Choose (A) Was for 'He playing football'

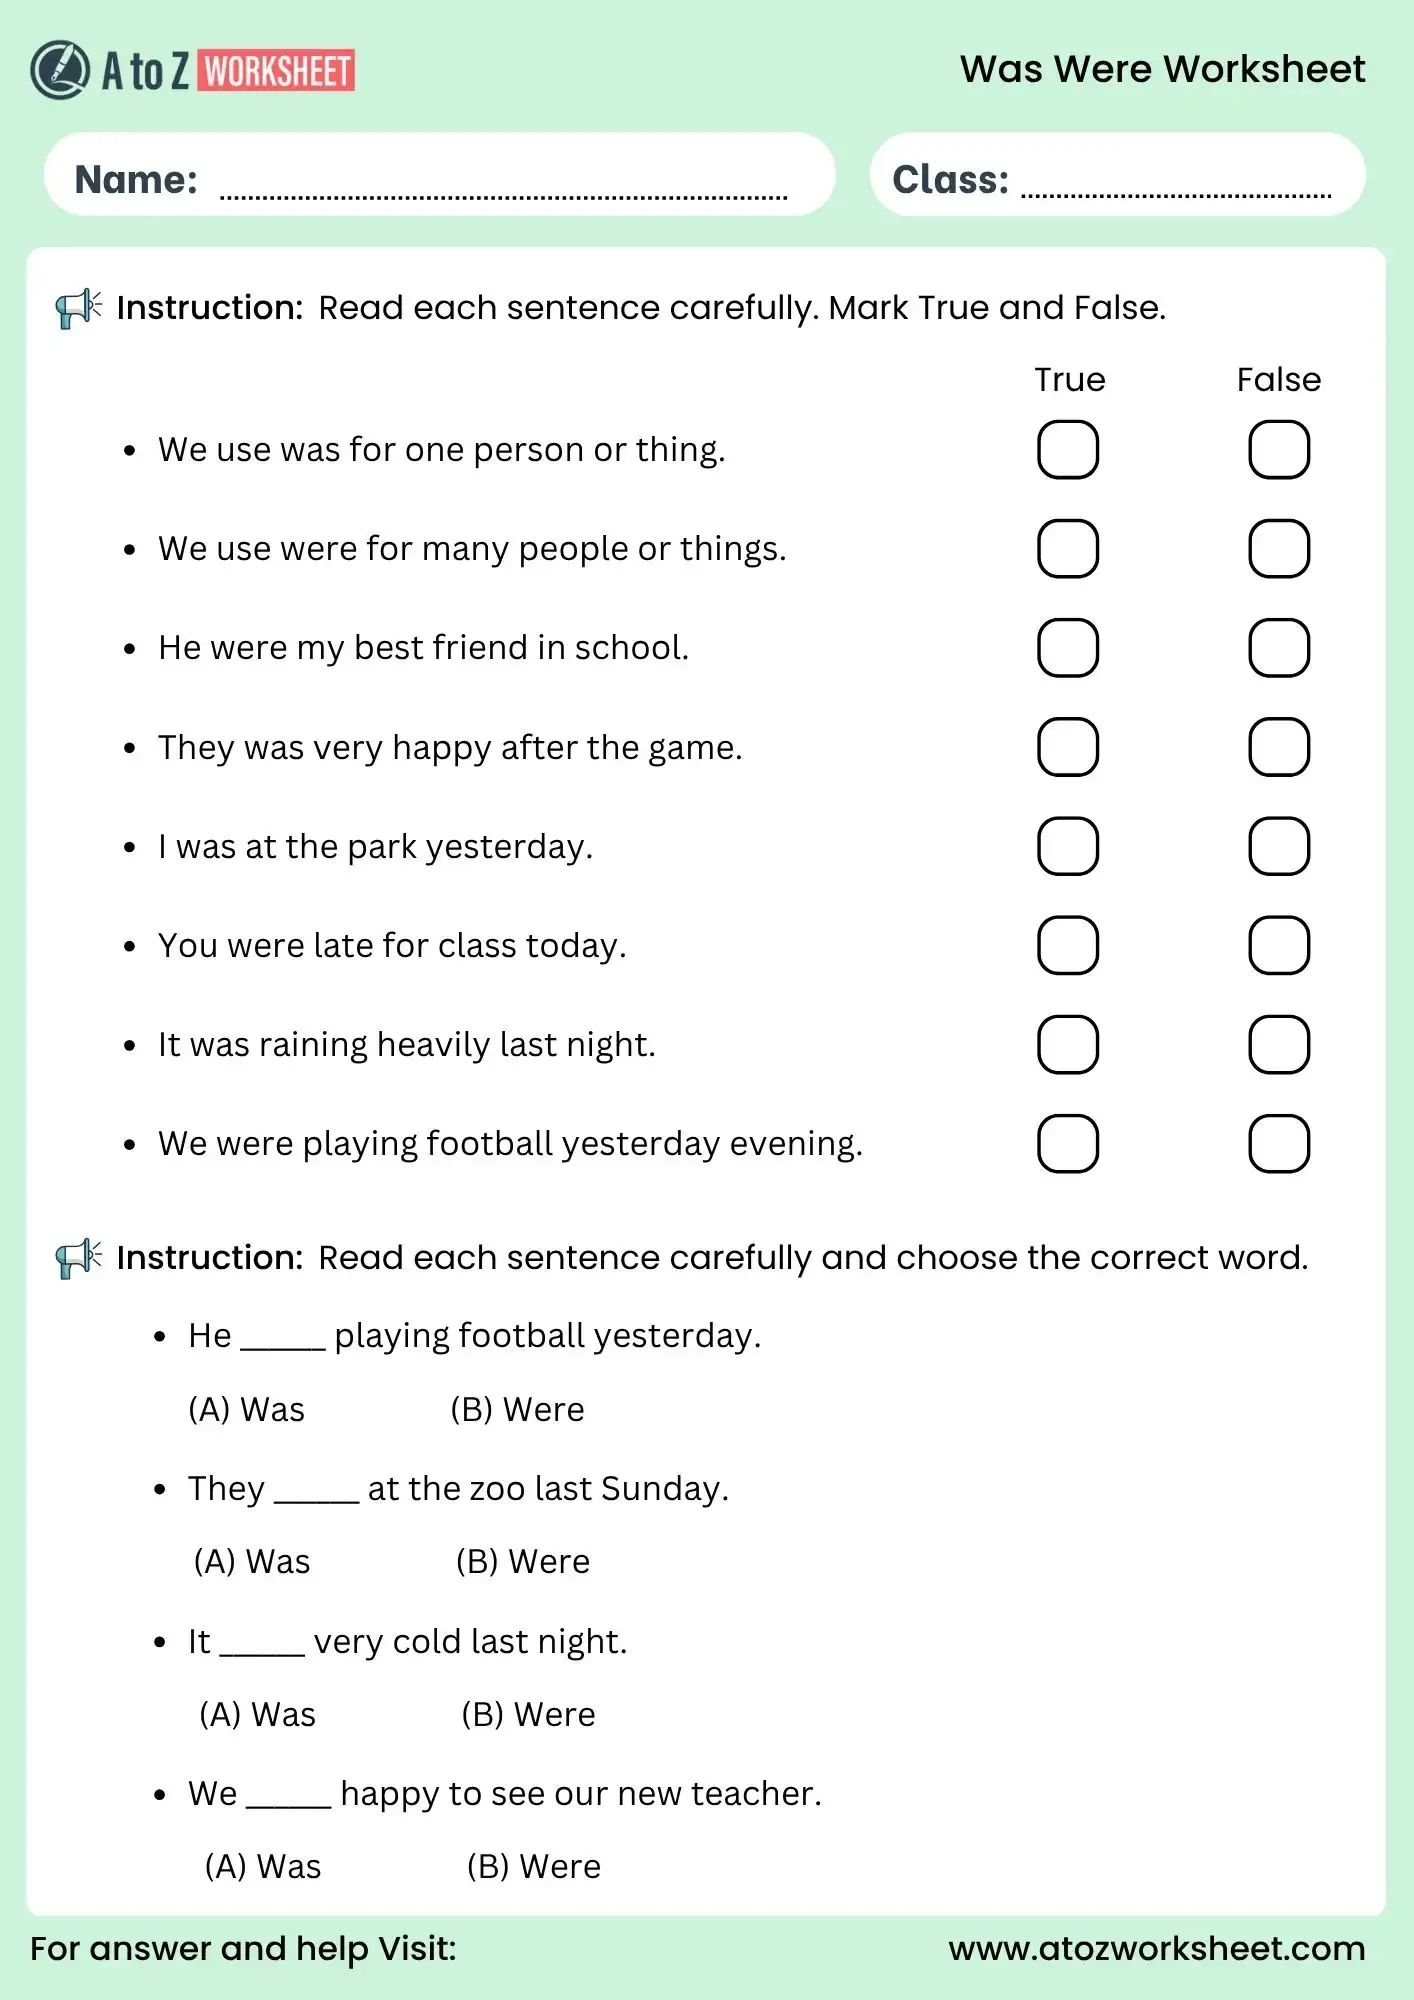pos(246,1410)
